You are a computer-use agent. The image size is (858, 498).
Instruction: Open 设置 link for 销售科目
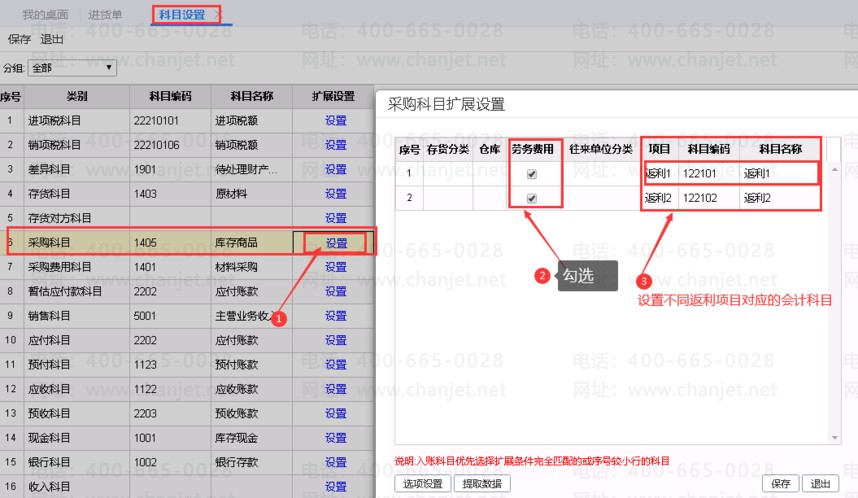coord(335,316)
